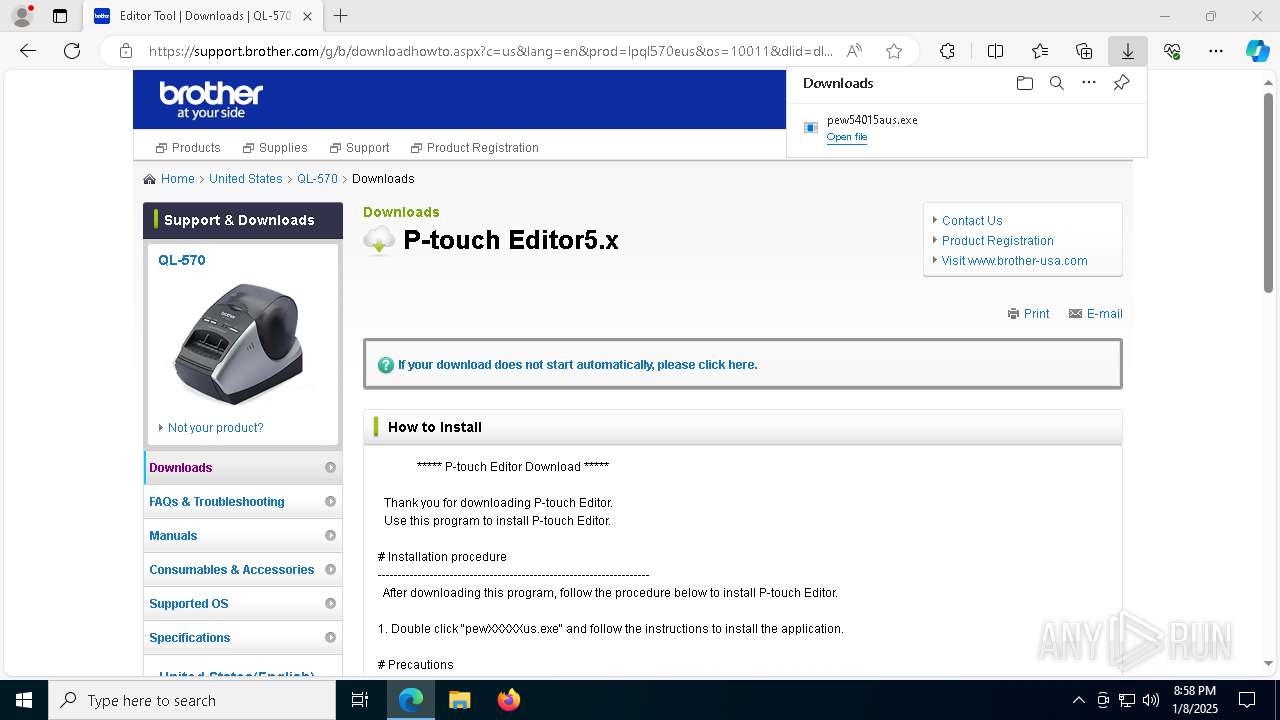Click arrow icon beside Manuals
The width and height of the screenshot is (1280, 720).
point(330,536)
